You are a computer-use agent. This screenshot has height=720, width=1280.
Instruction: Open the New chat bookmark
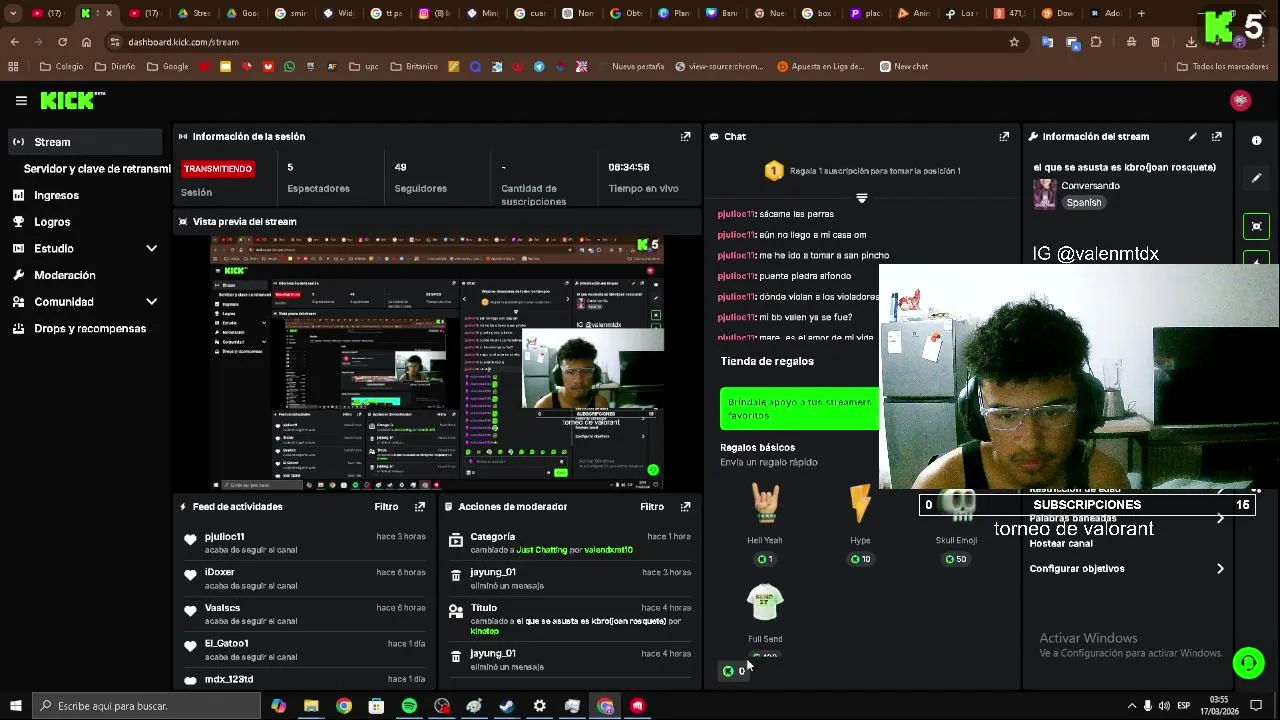coord(904,66)
